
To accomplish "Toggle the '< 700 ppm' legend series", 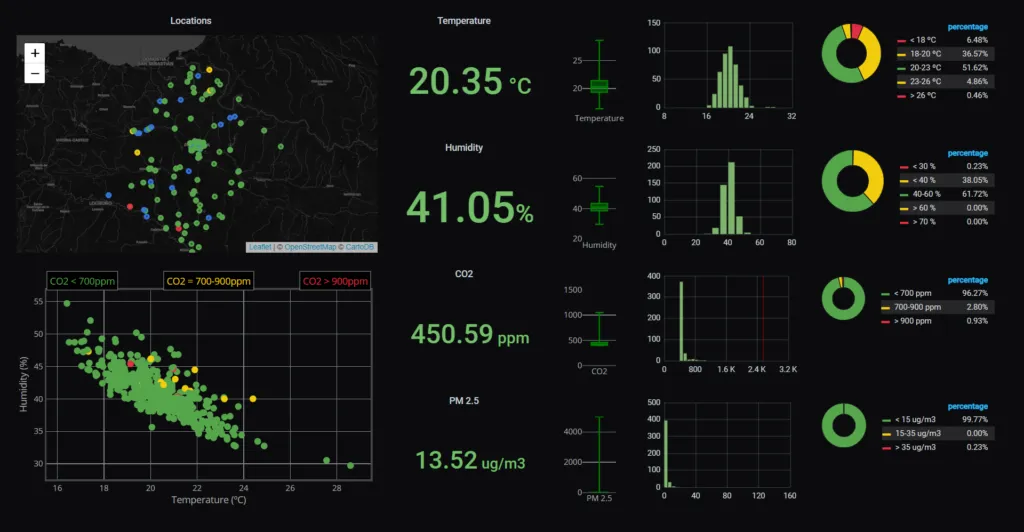I will click(912, 293).
